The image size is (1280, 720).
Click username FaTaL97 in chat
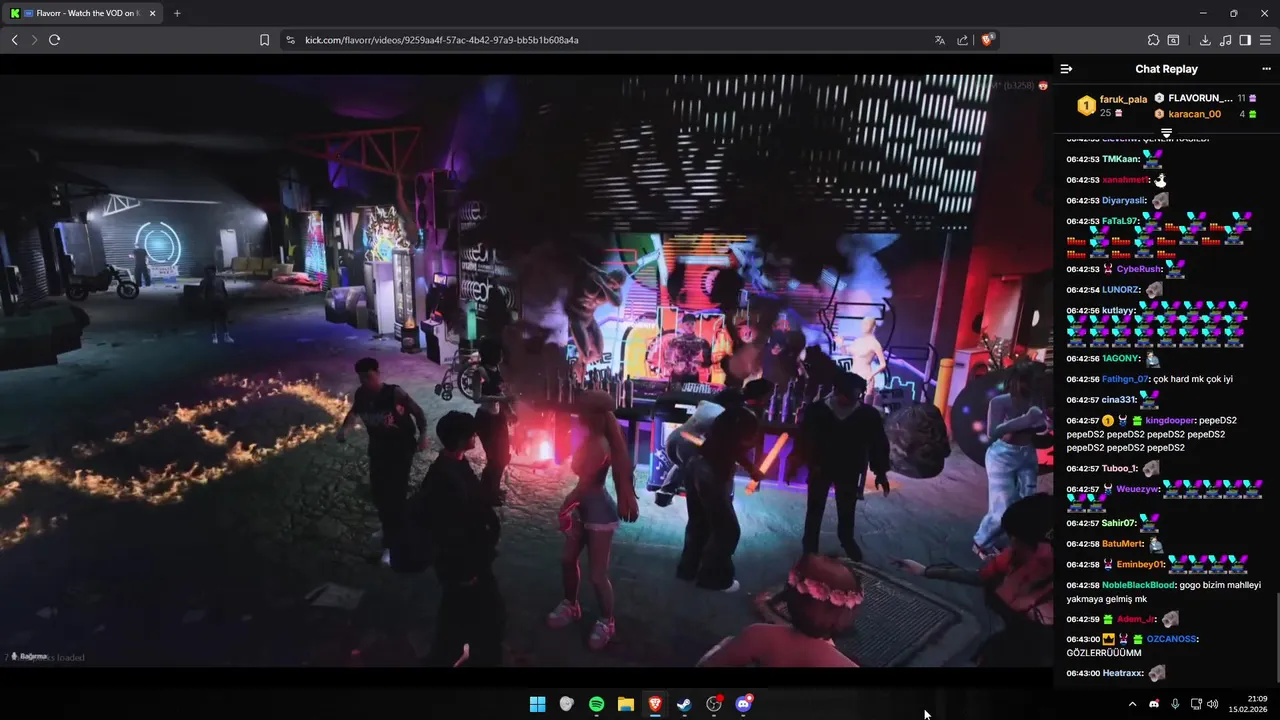[x=1120, y=221]
